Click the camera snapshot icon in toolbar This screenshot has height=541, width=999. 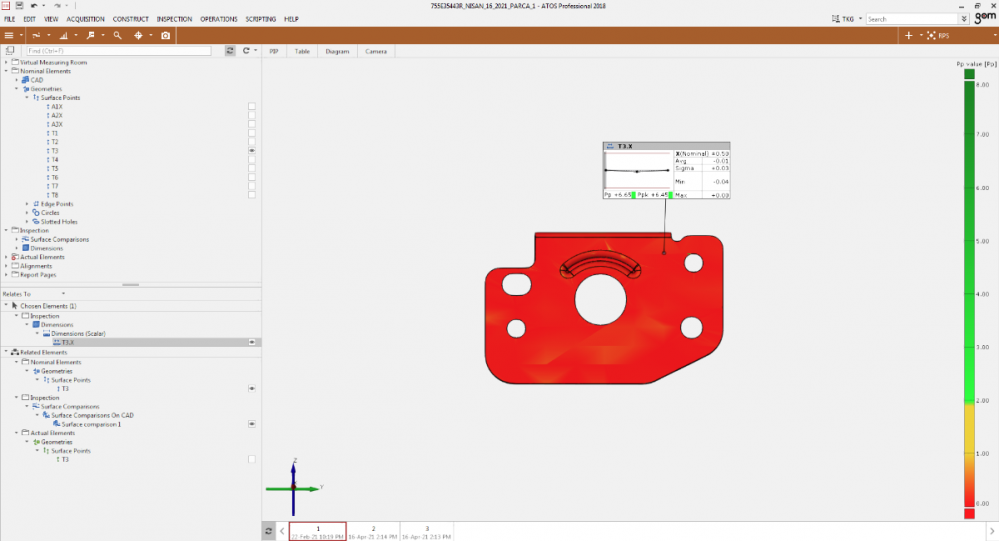pos(165,35)
